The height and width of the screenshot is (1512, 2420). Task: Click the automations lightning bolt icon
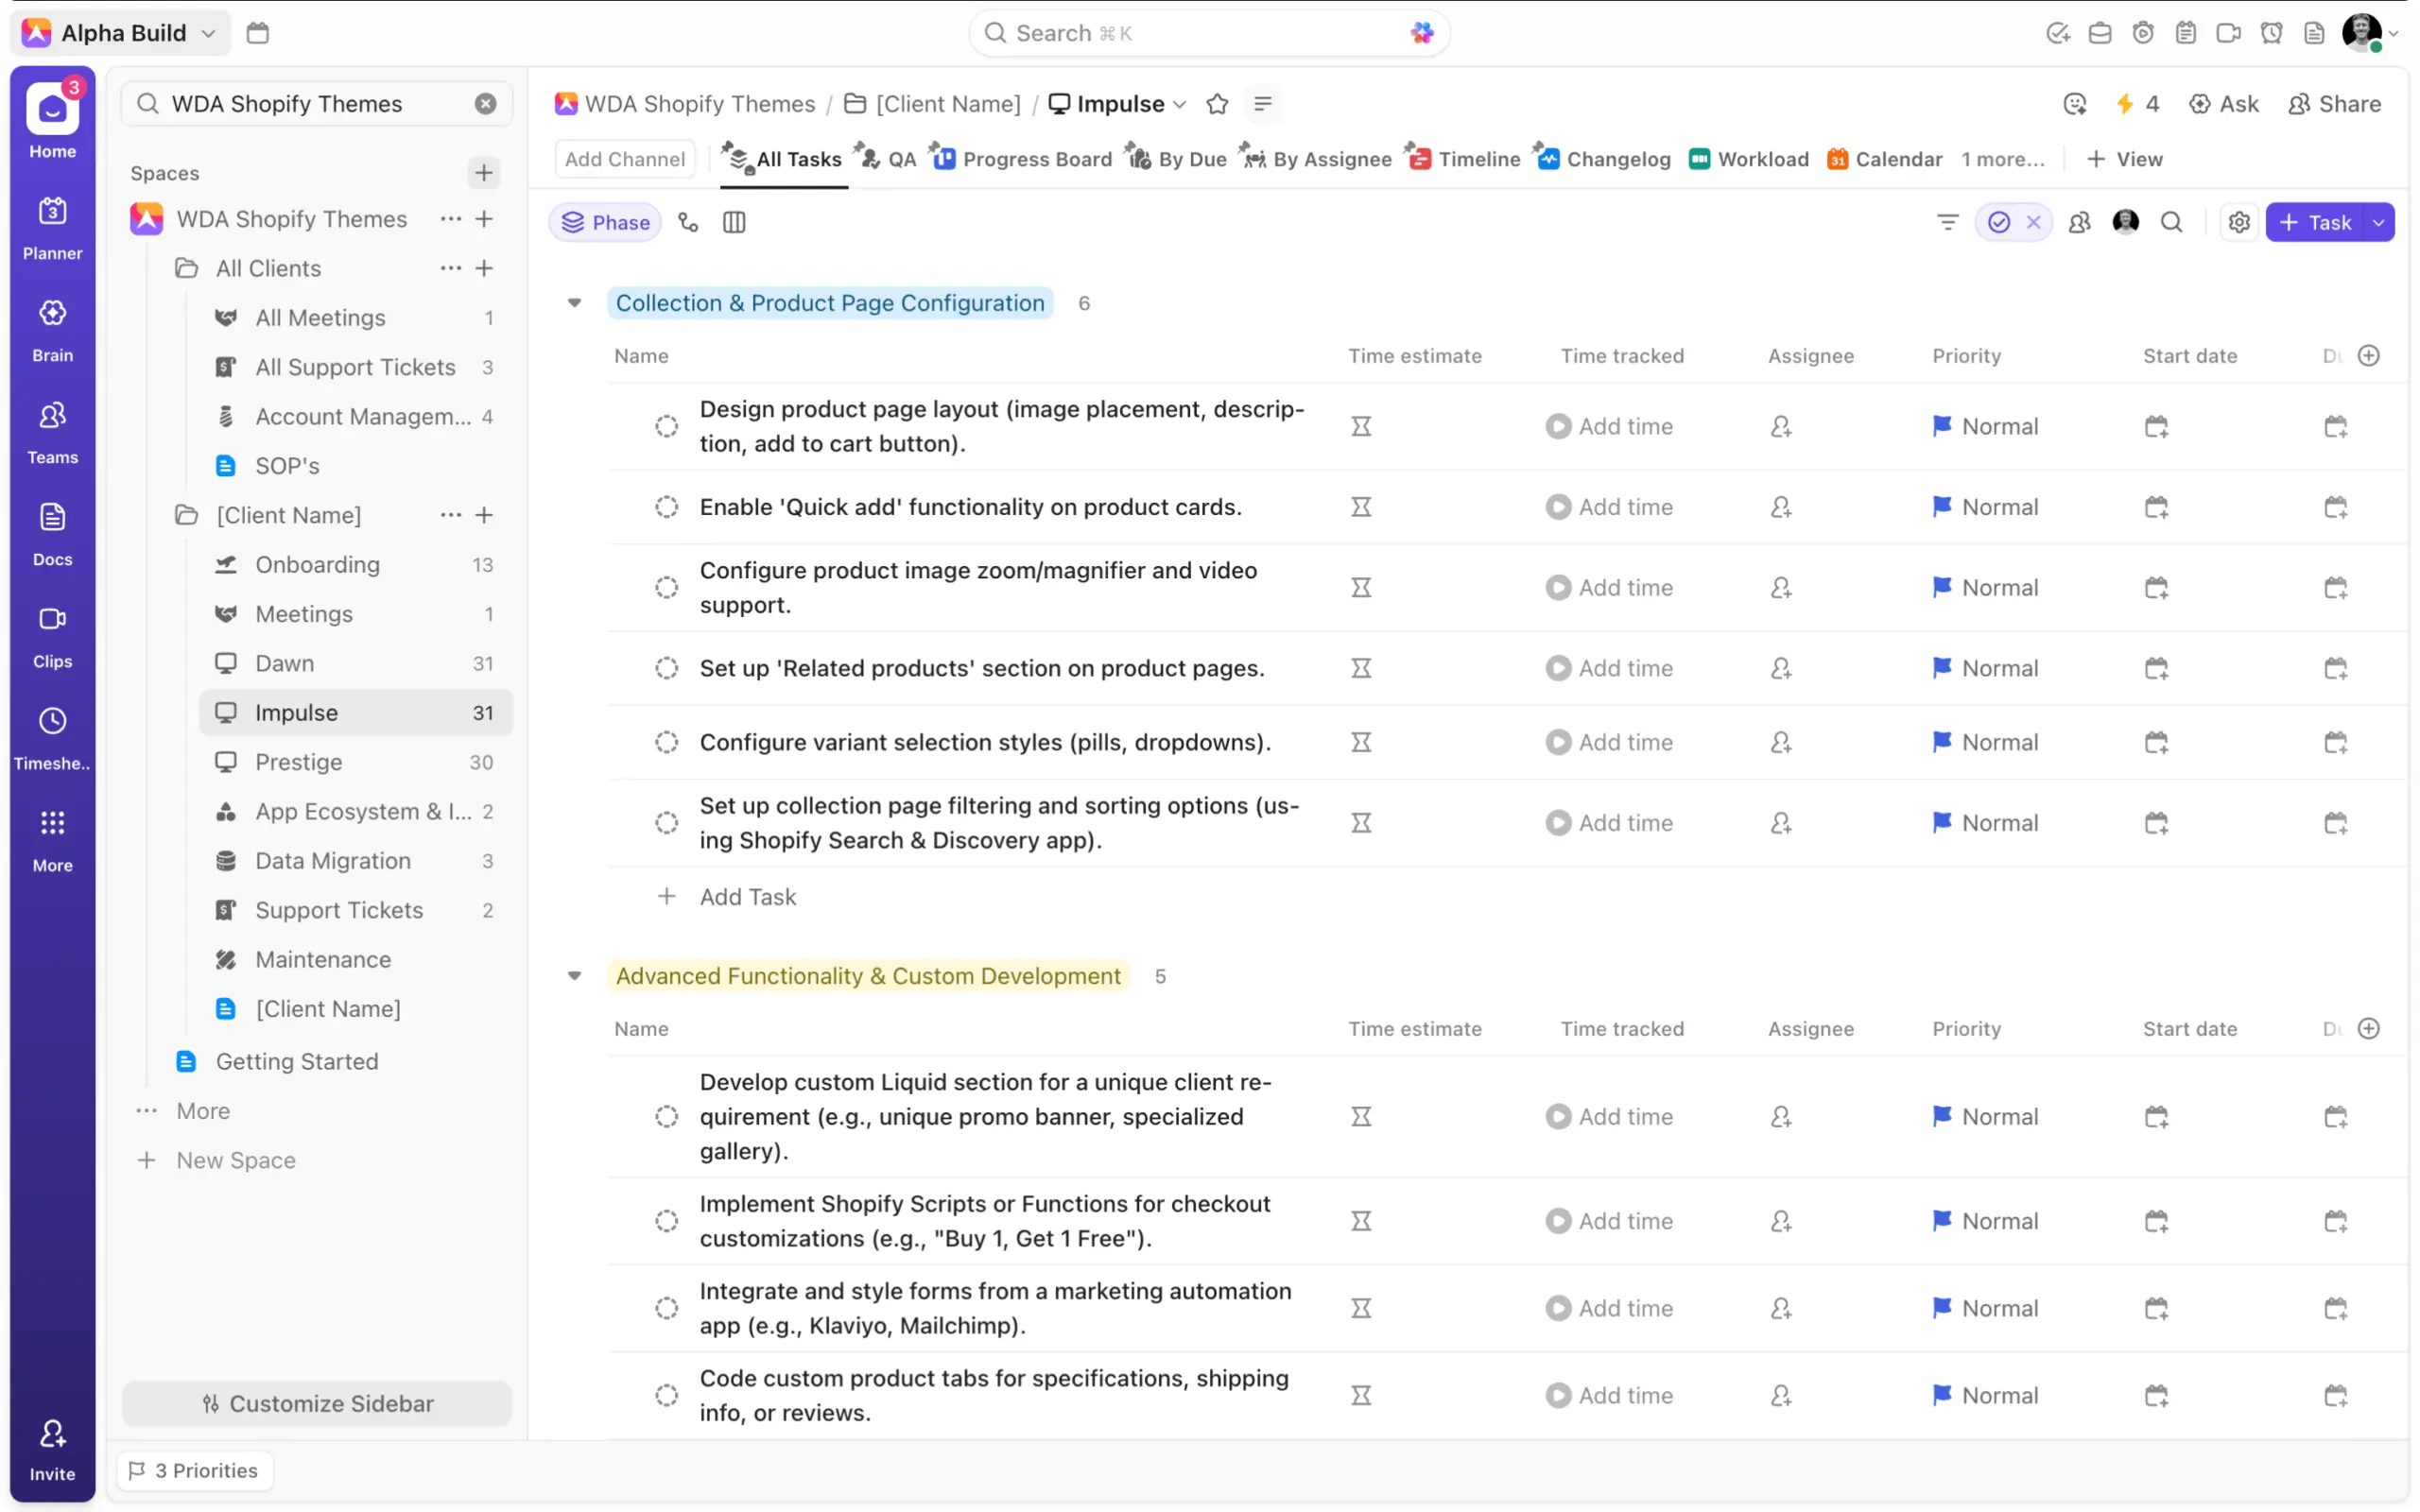pyautogui.click(x=2125, y=104)
